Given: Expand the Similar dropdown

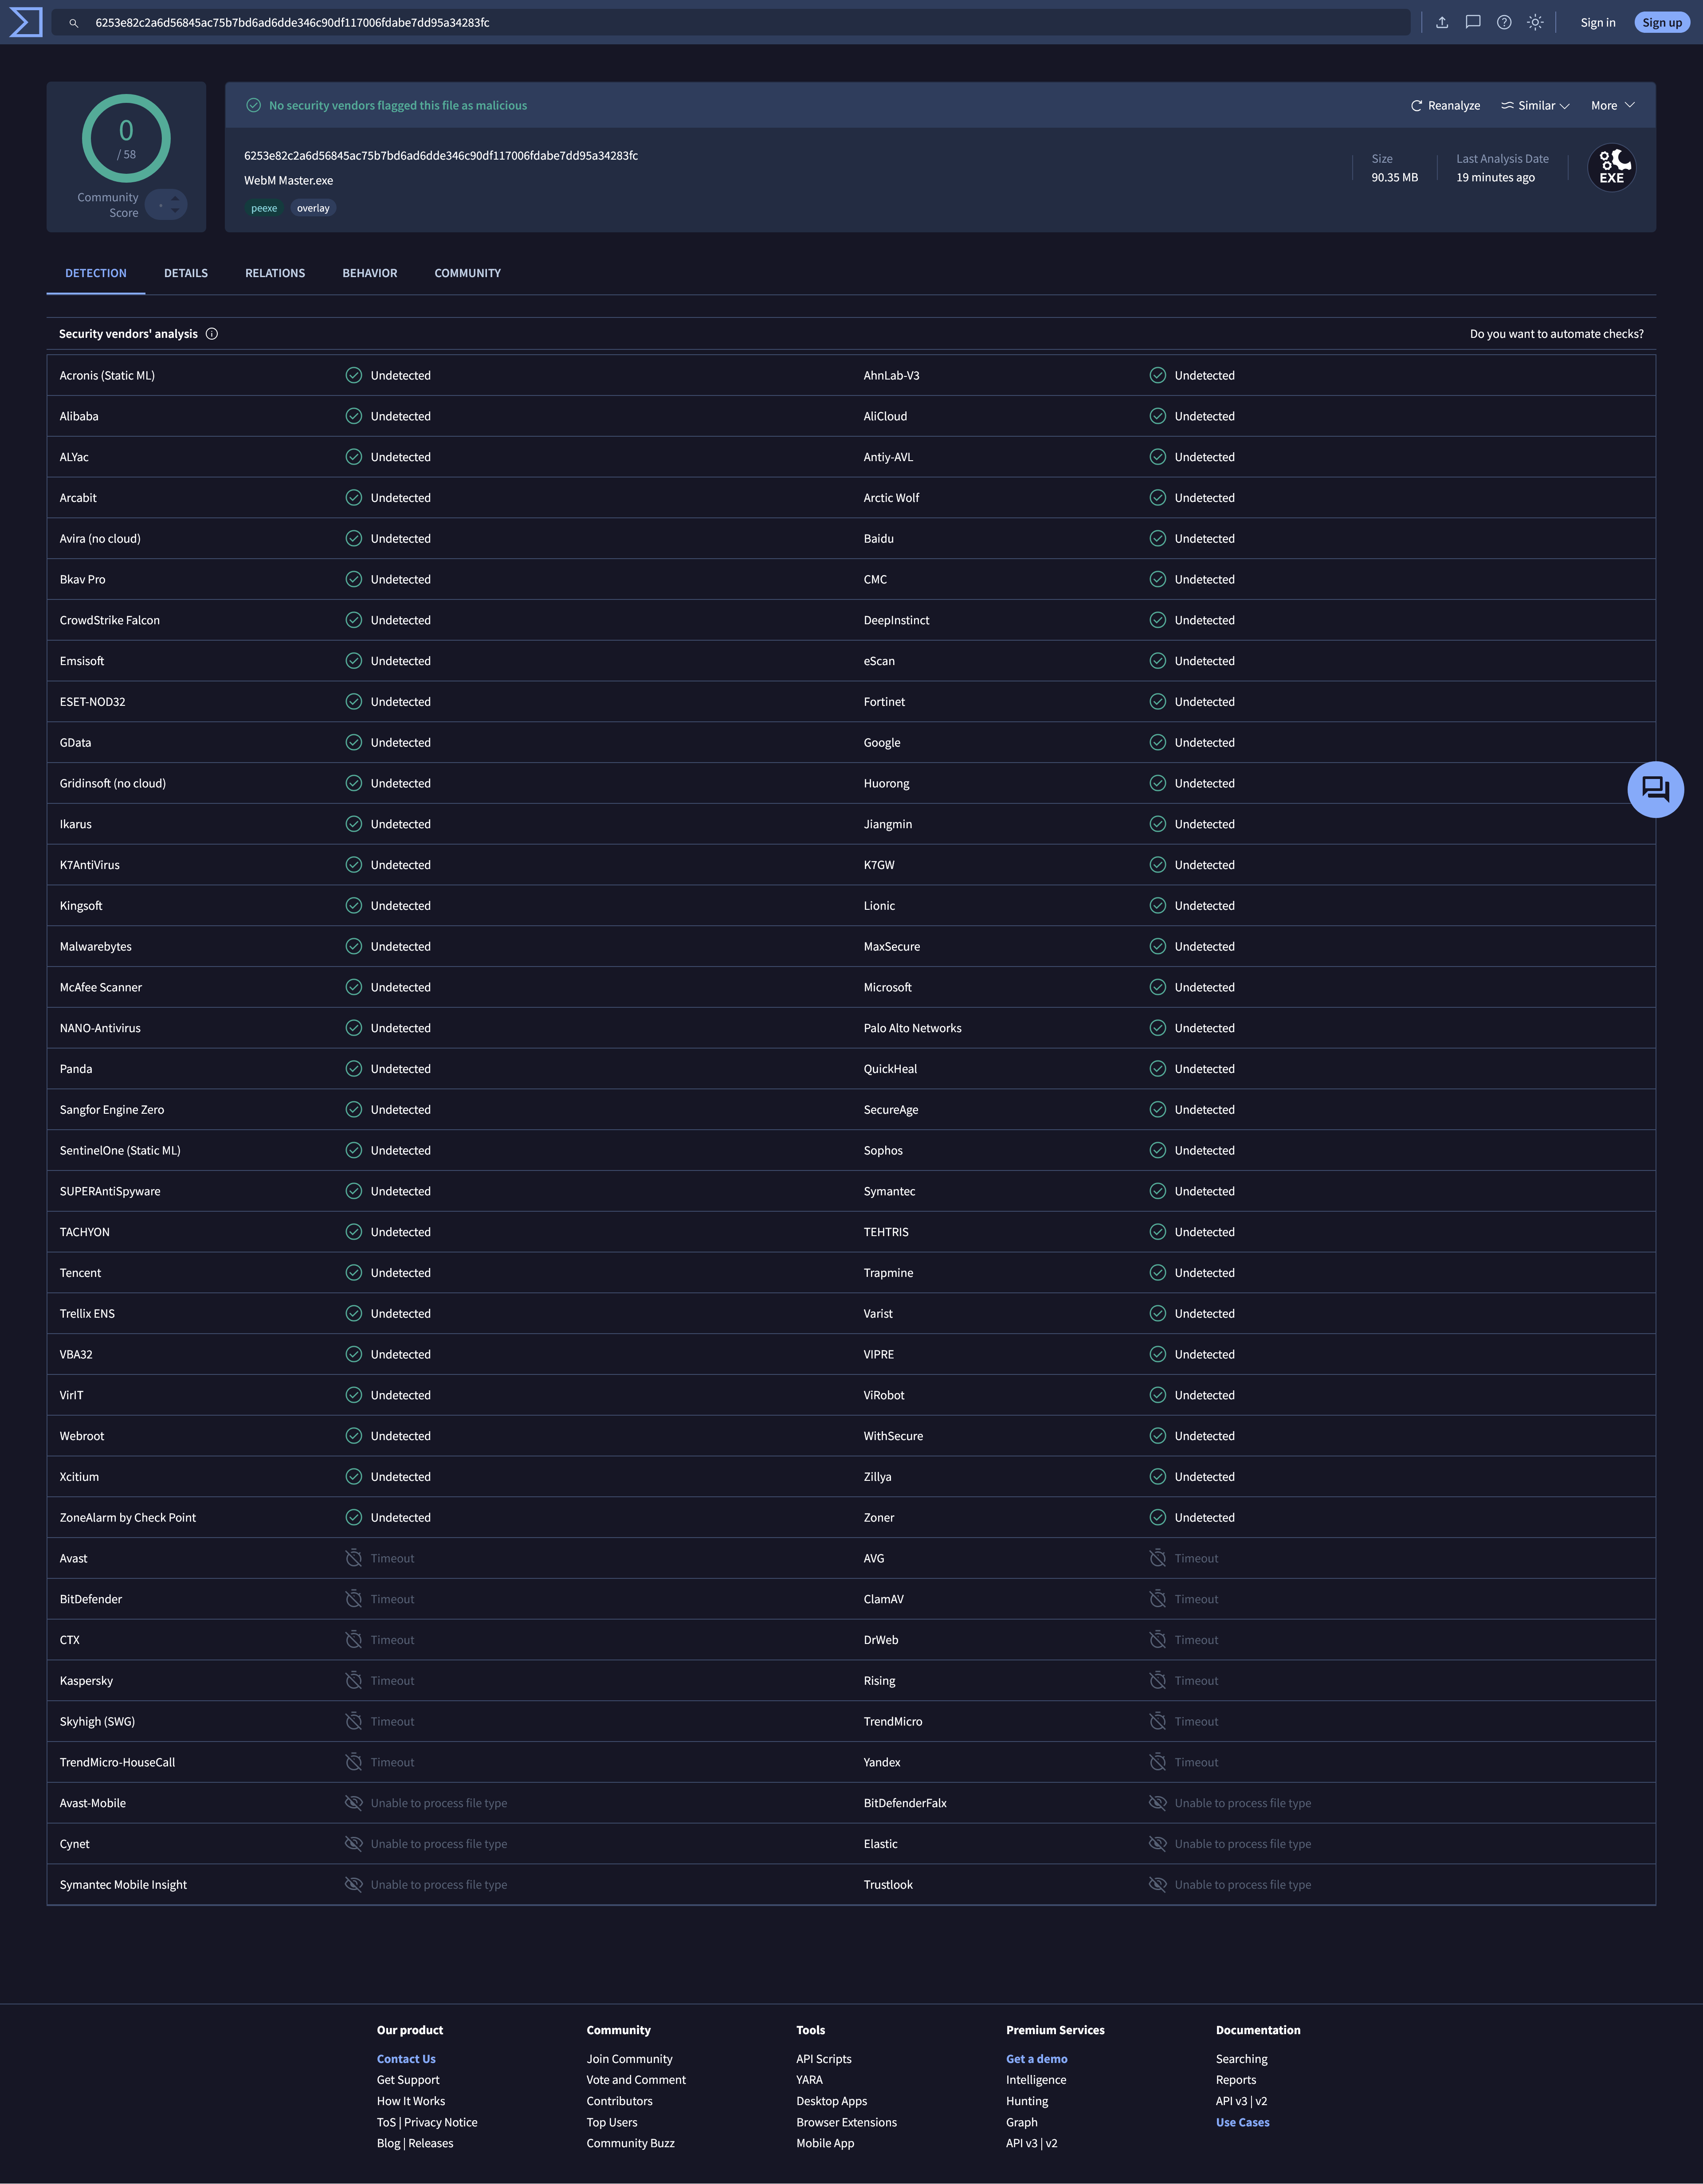Looking at the screenshot, I should click(x=1535, y=106).
